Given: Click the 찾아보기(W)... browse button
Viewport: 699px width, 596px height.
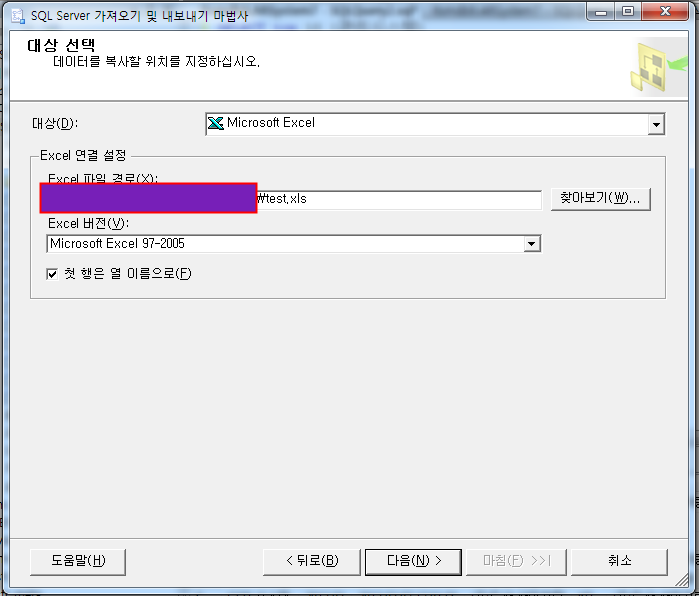Looking at the screenshot, I should 600,198.
